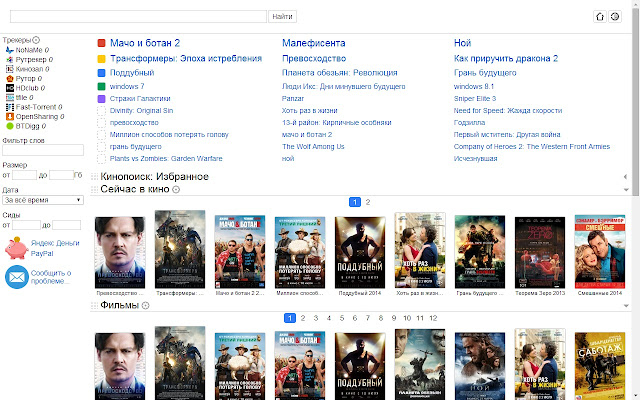Toggle the empty box beside превосходство
The width and height of the screenshot is (640, 400).
point(102,122)
